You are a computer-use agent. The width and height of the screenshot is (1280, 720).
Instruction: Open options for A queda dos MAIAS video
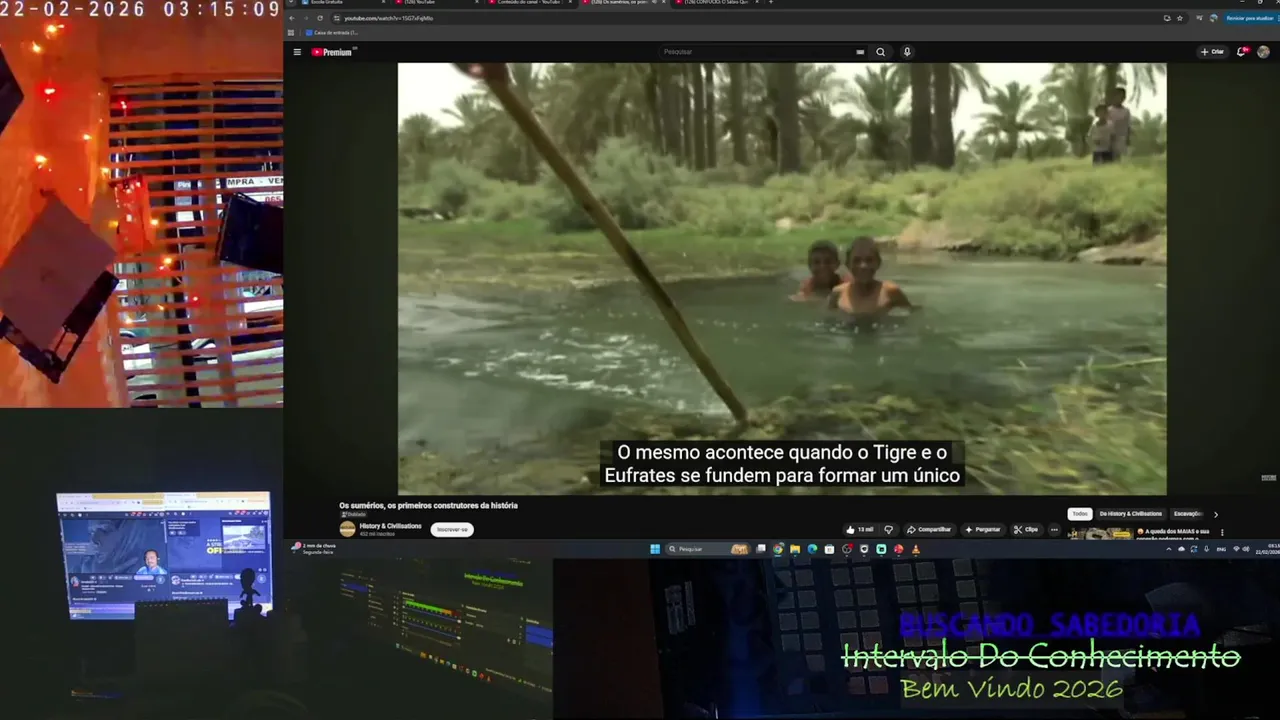(1222, 532)
